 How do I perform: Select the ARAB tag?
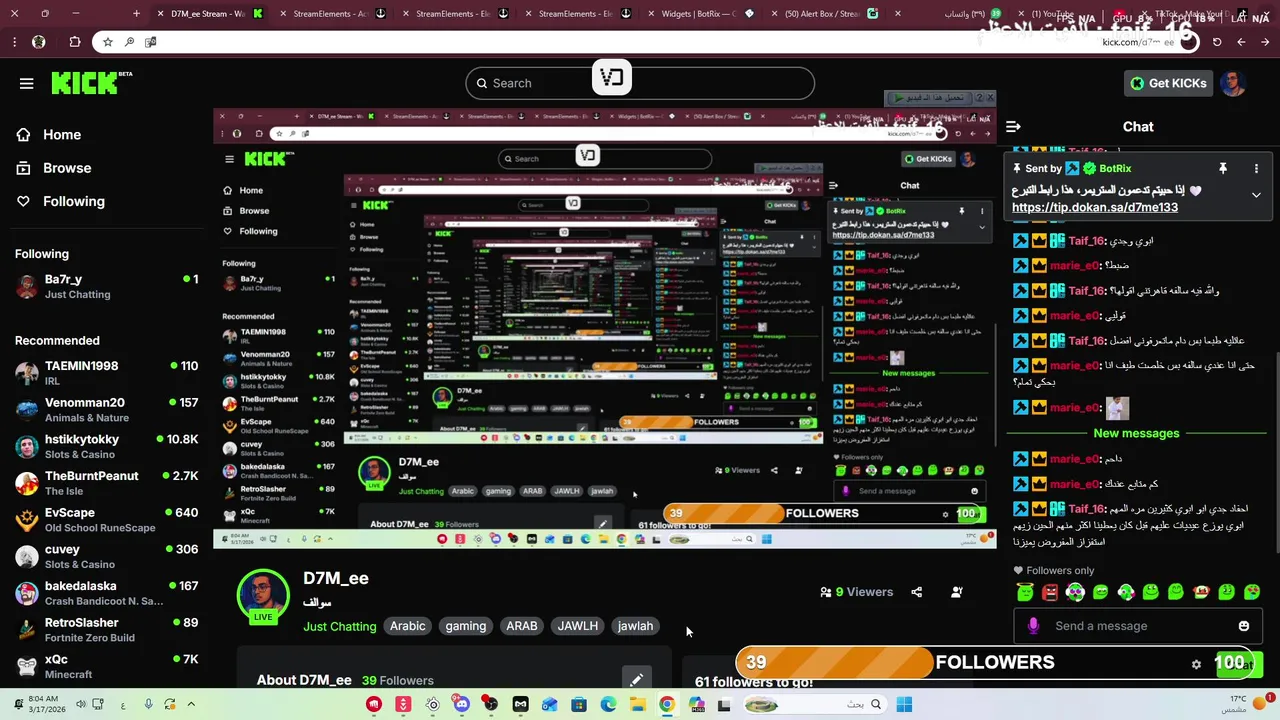coord(522,626)
